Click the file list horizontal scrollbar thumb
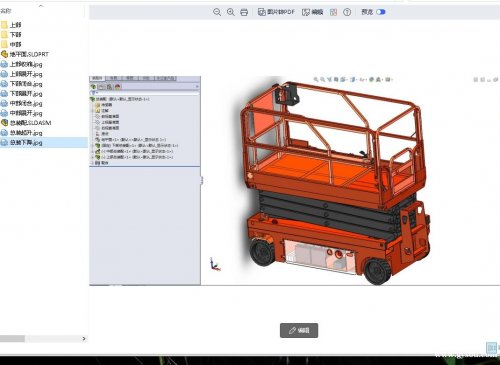Screen dimensions: 500x365 coord(12,339)
